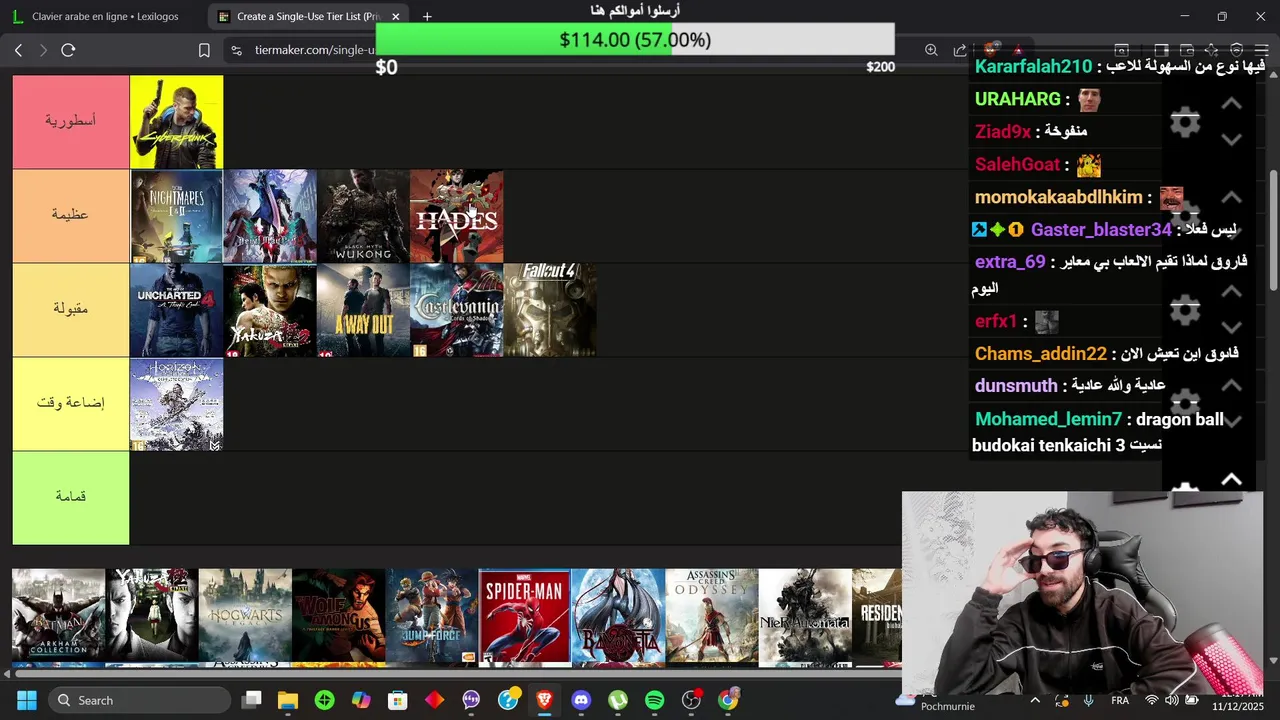Click the عظيمة orange tier label
Image resolution: width=1280 pixels, height=720 pixels.
coord(71,215)
